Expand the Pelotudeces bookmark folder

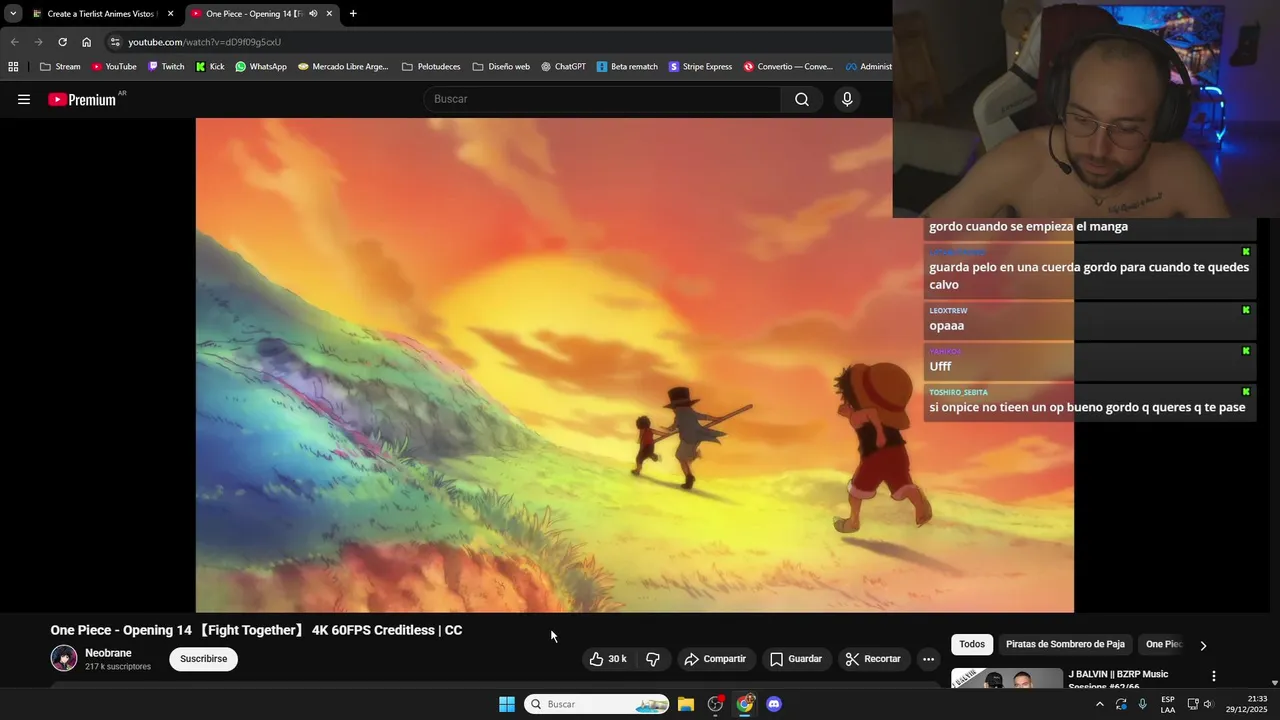click(x=431, y=67)
